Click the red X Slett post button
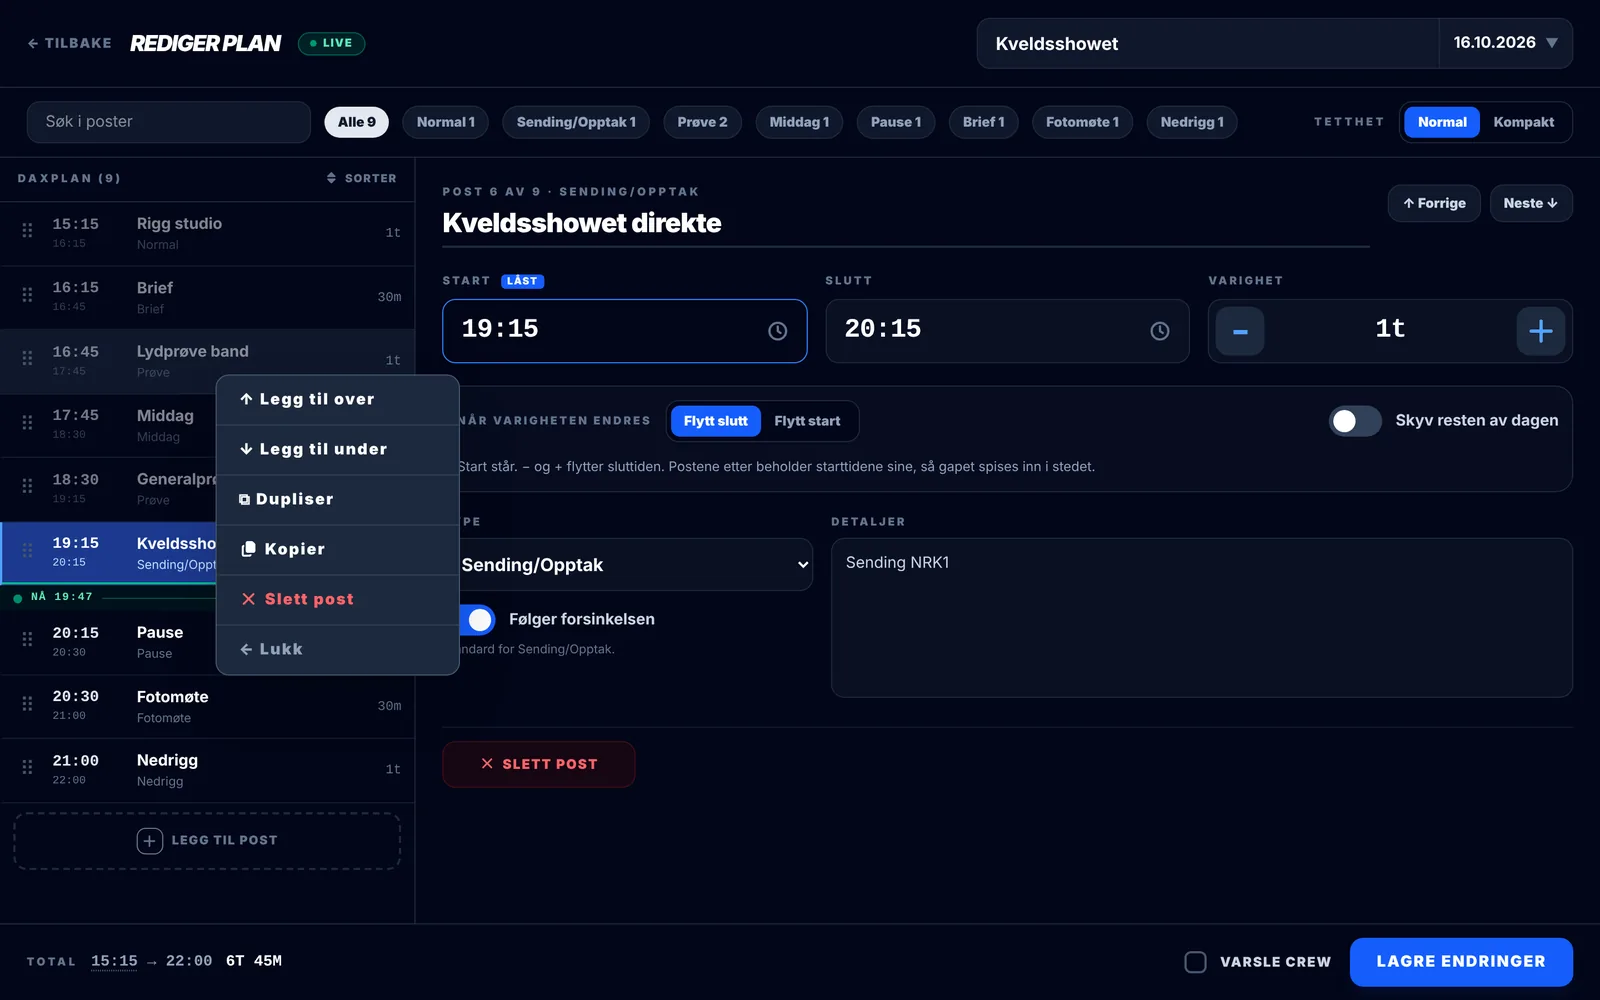1600x1000 pixels. (538, 764)
